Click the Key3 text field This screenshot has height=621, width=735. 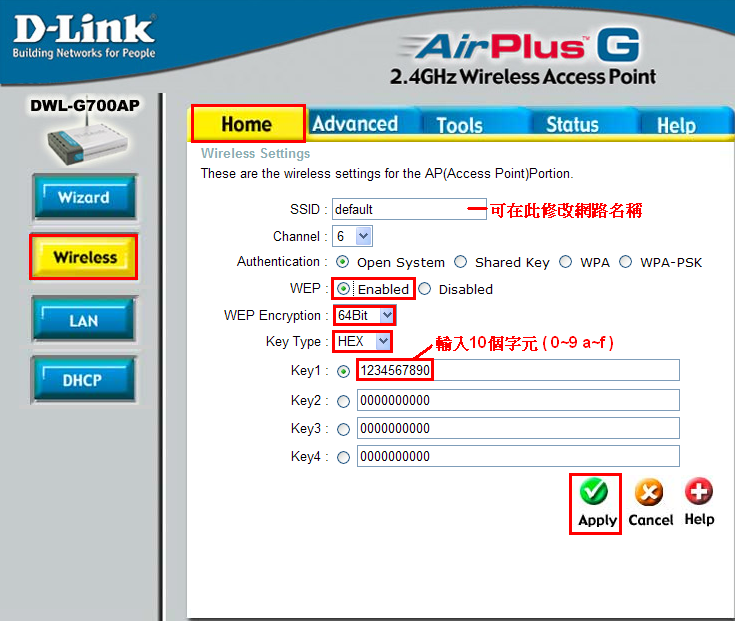point(518,428)
